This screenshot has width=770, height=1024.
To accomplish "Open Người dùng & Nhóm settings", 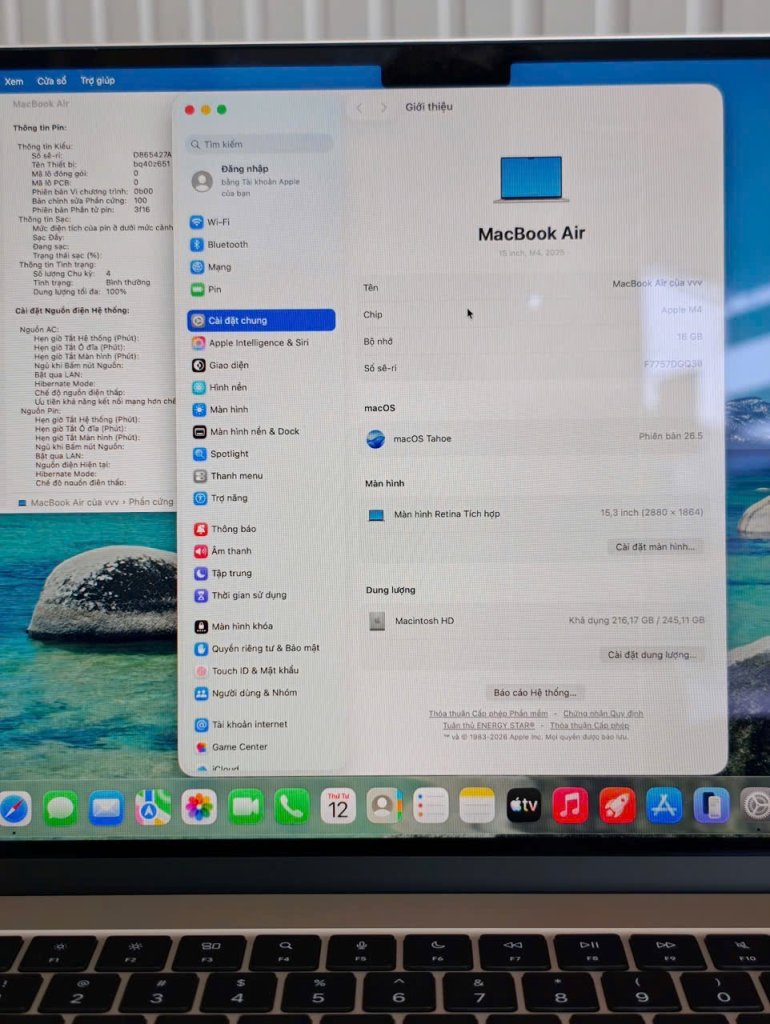I will [x=246, y=693].
